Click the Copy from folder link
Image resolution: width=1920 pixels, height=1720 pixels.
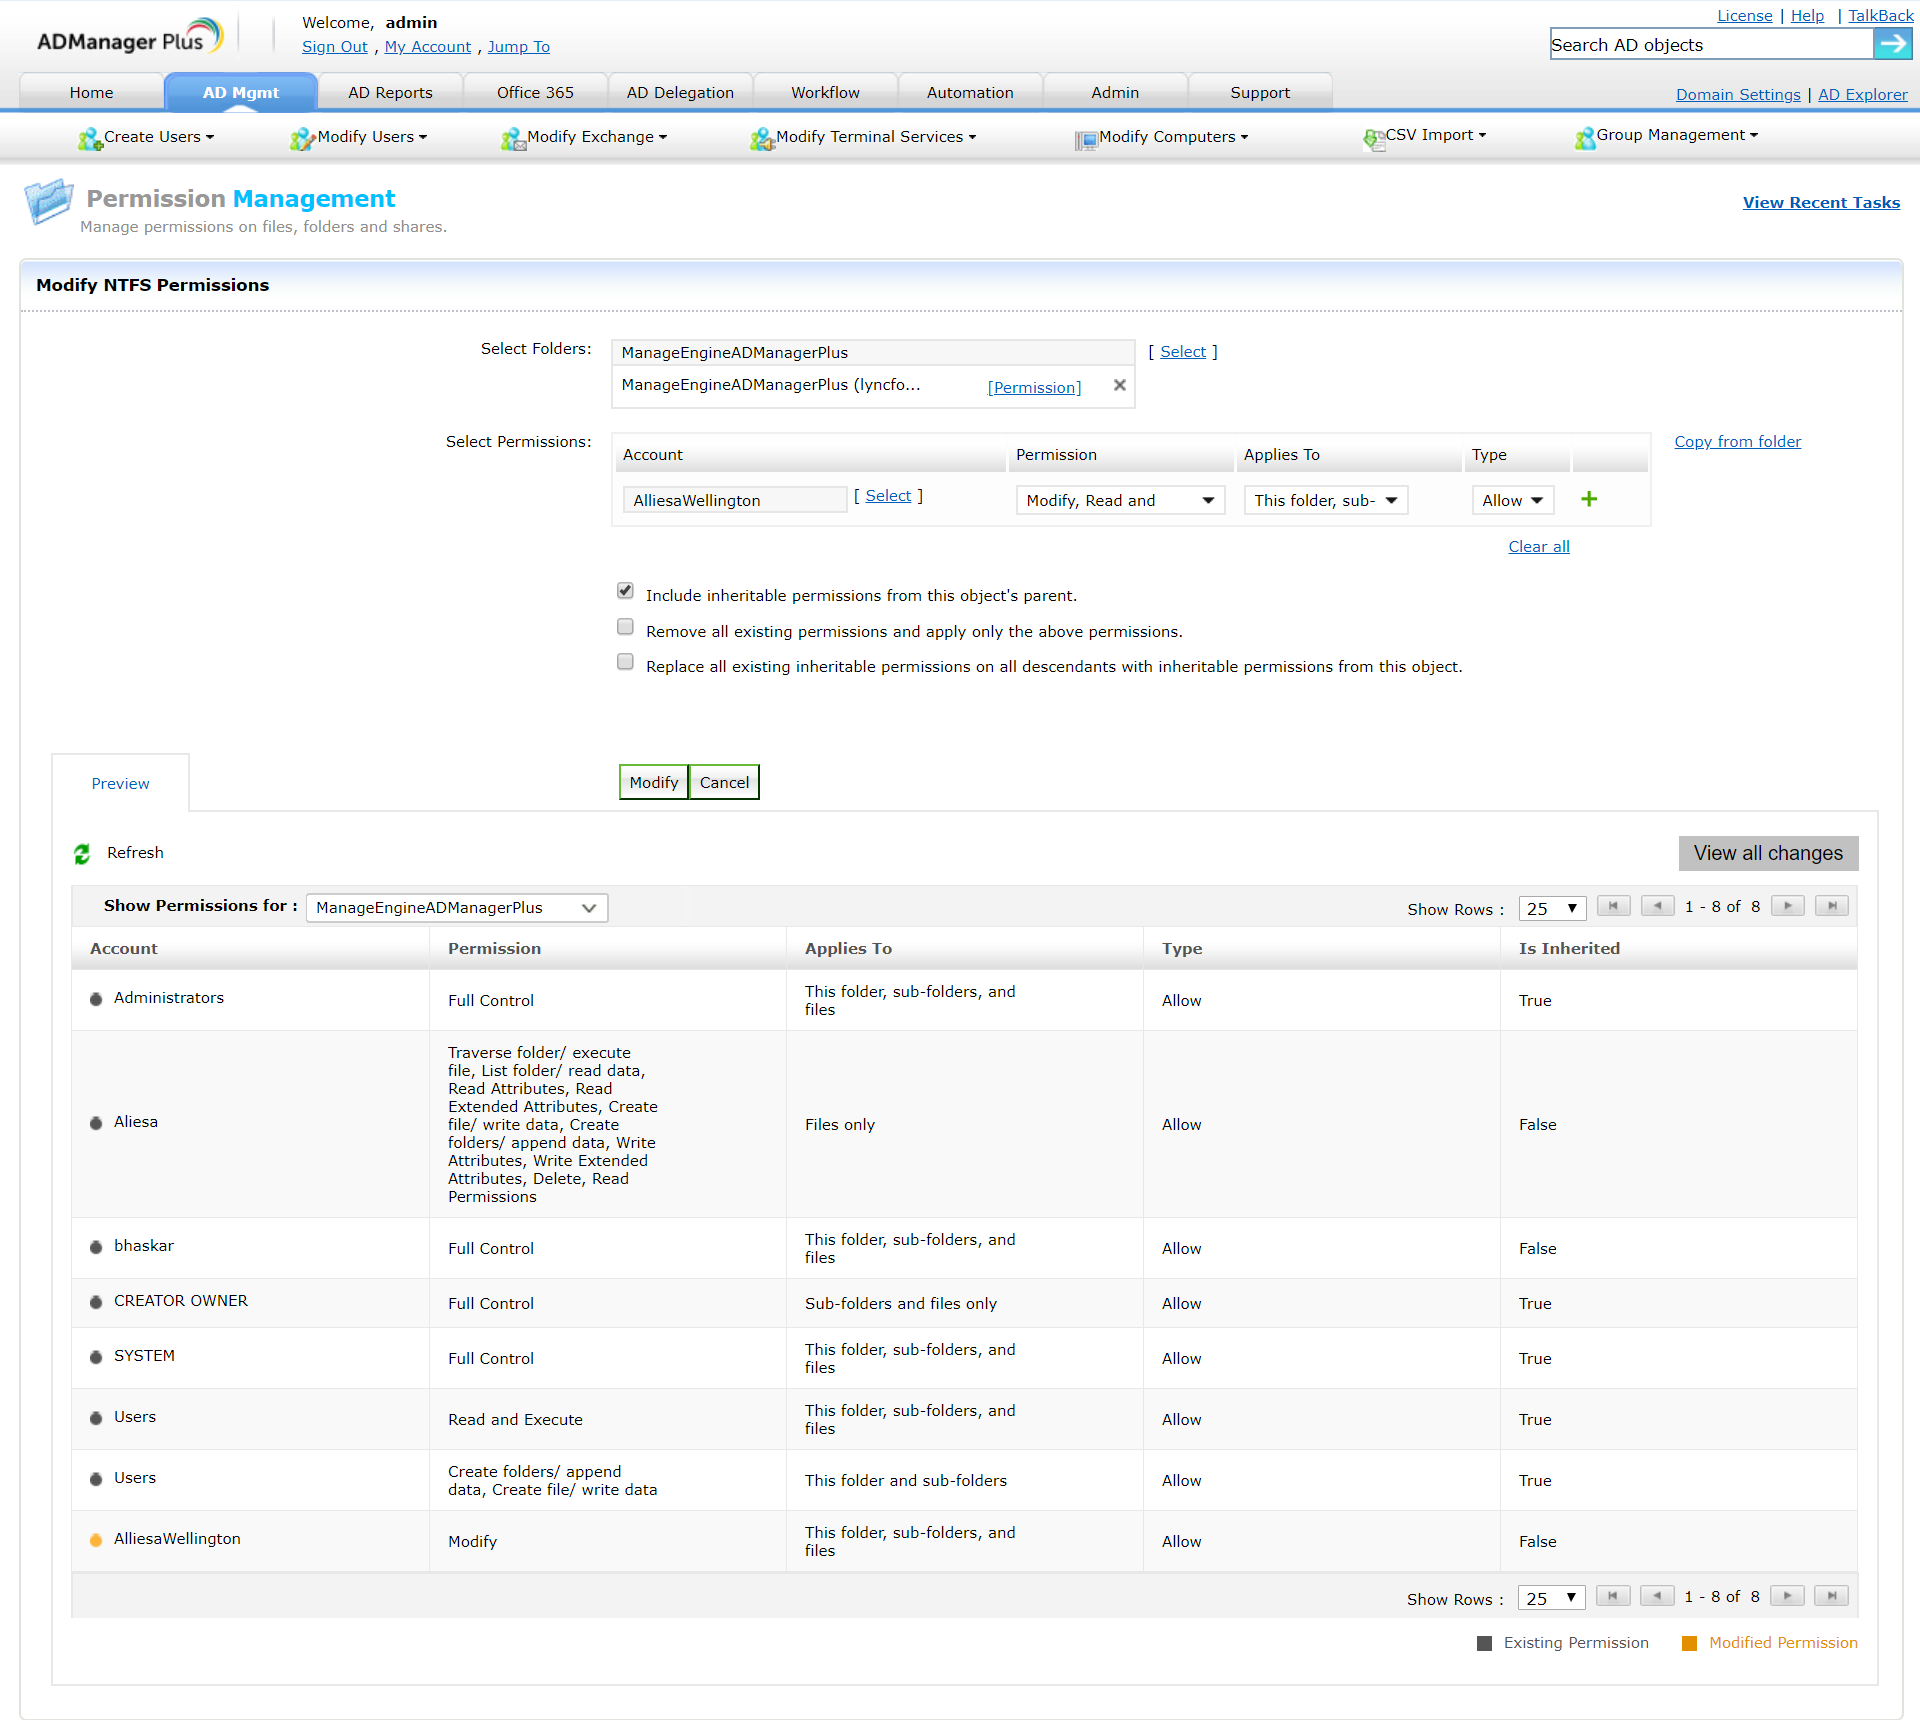(1737, 441)
